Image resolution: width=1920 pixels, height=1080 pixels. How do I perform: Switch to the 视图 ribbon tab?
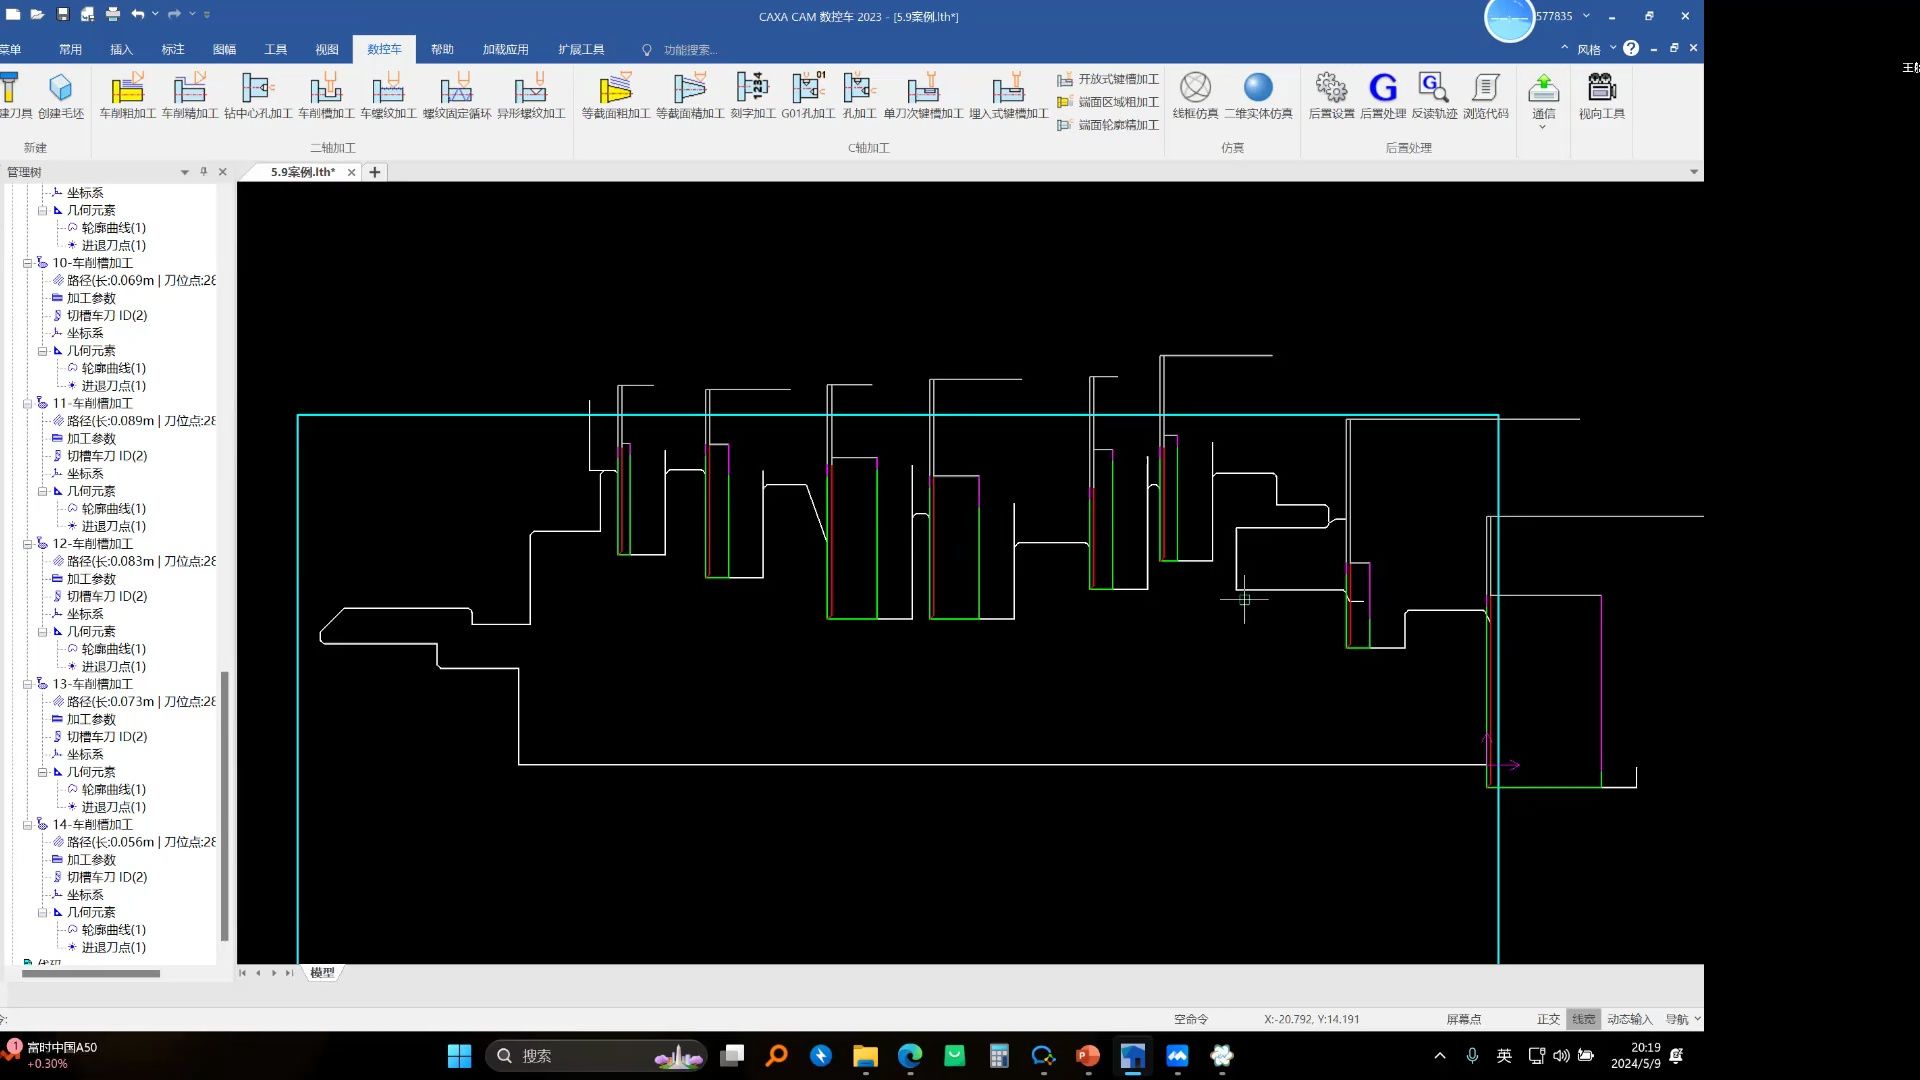point(327,49)
